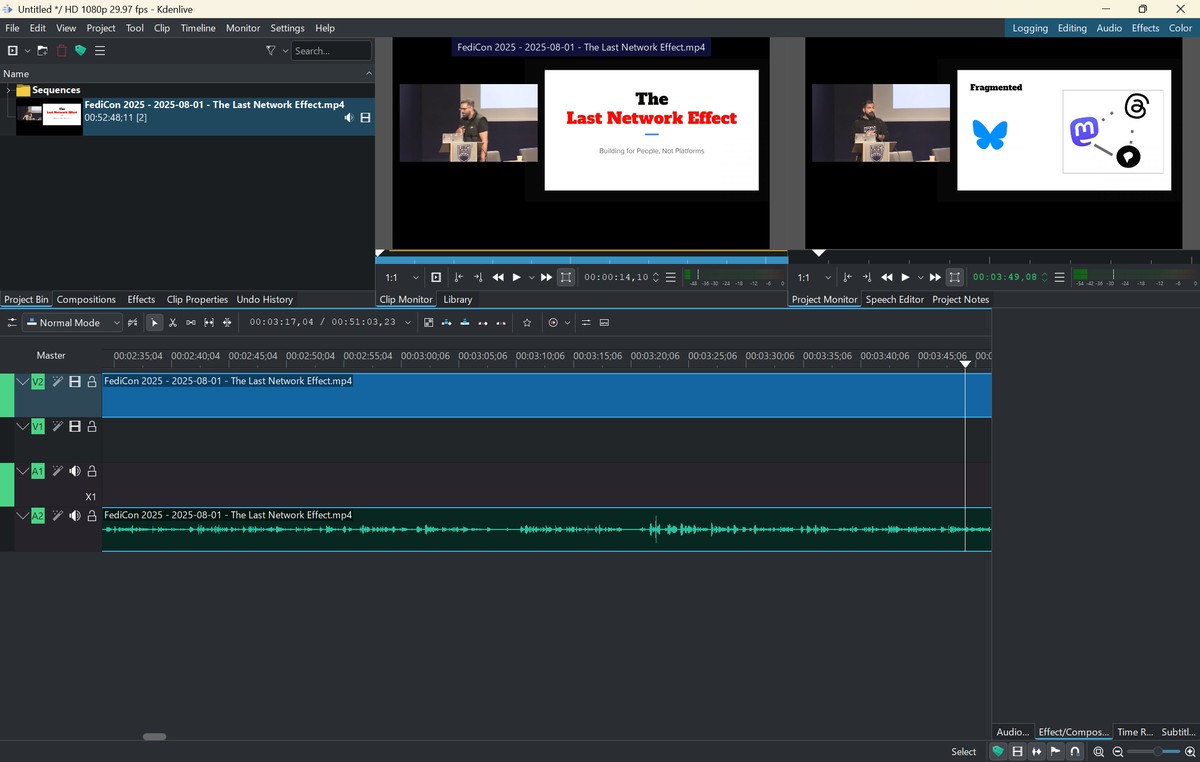Click the tag icon in Project Bin
Screen dimensions: 1200x762
80,51
